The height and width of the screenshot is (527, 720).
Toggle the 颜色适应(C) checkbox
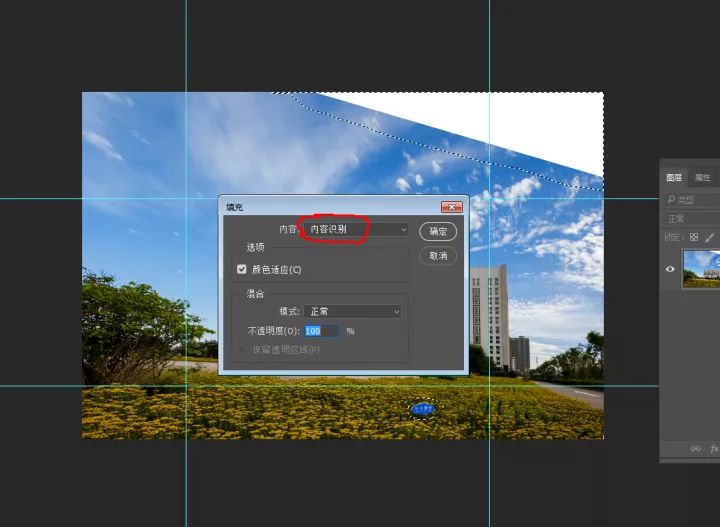[x=242, y=269]
